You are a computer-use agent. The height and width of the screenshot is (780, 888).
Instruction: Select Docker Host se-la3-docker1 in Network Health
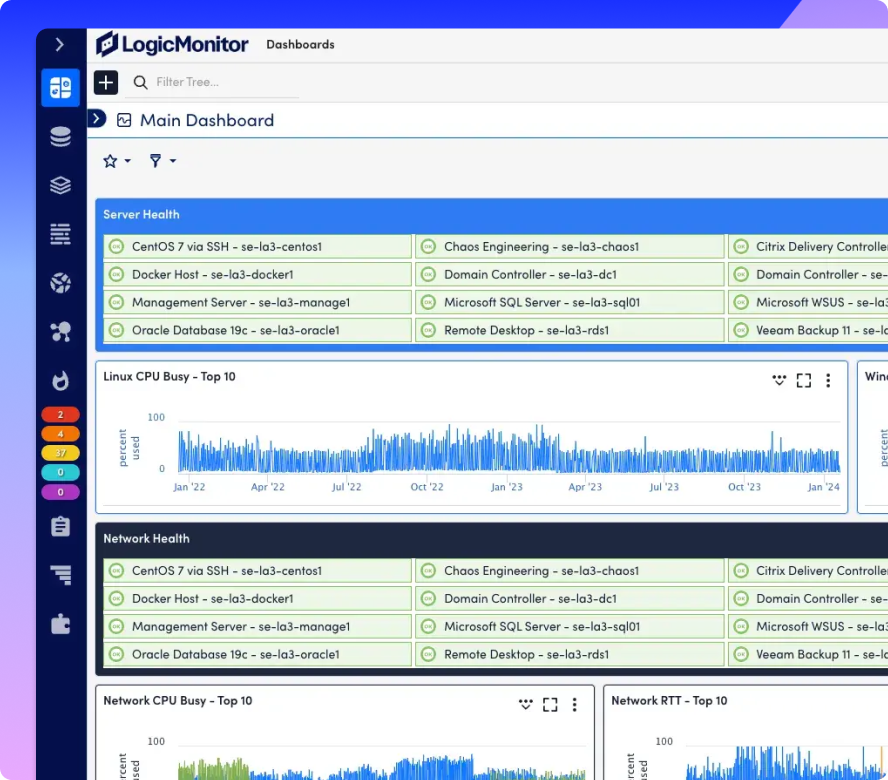click(x=257, y=599)
